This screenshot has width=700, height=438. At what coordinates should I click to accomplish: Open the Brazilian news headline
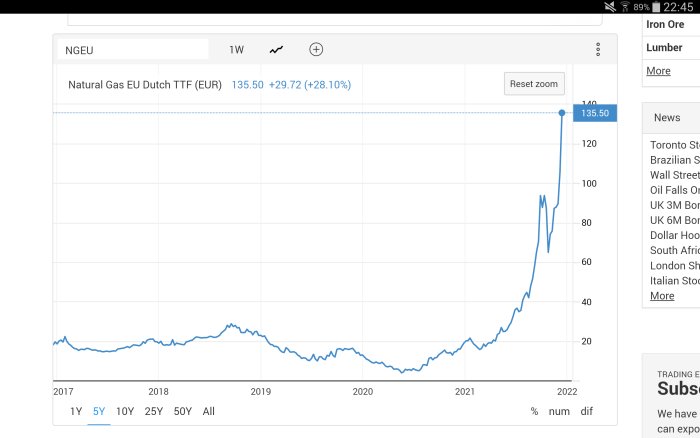pos(675,160)
